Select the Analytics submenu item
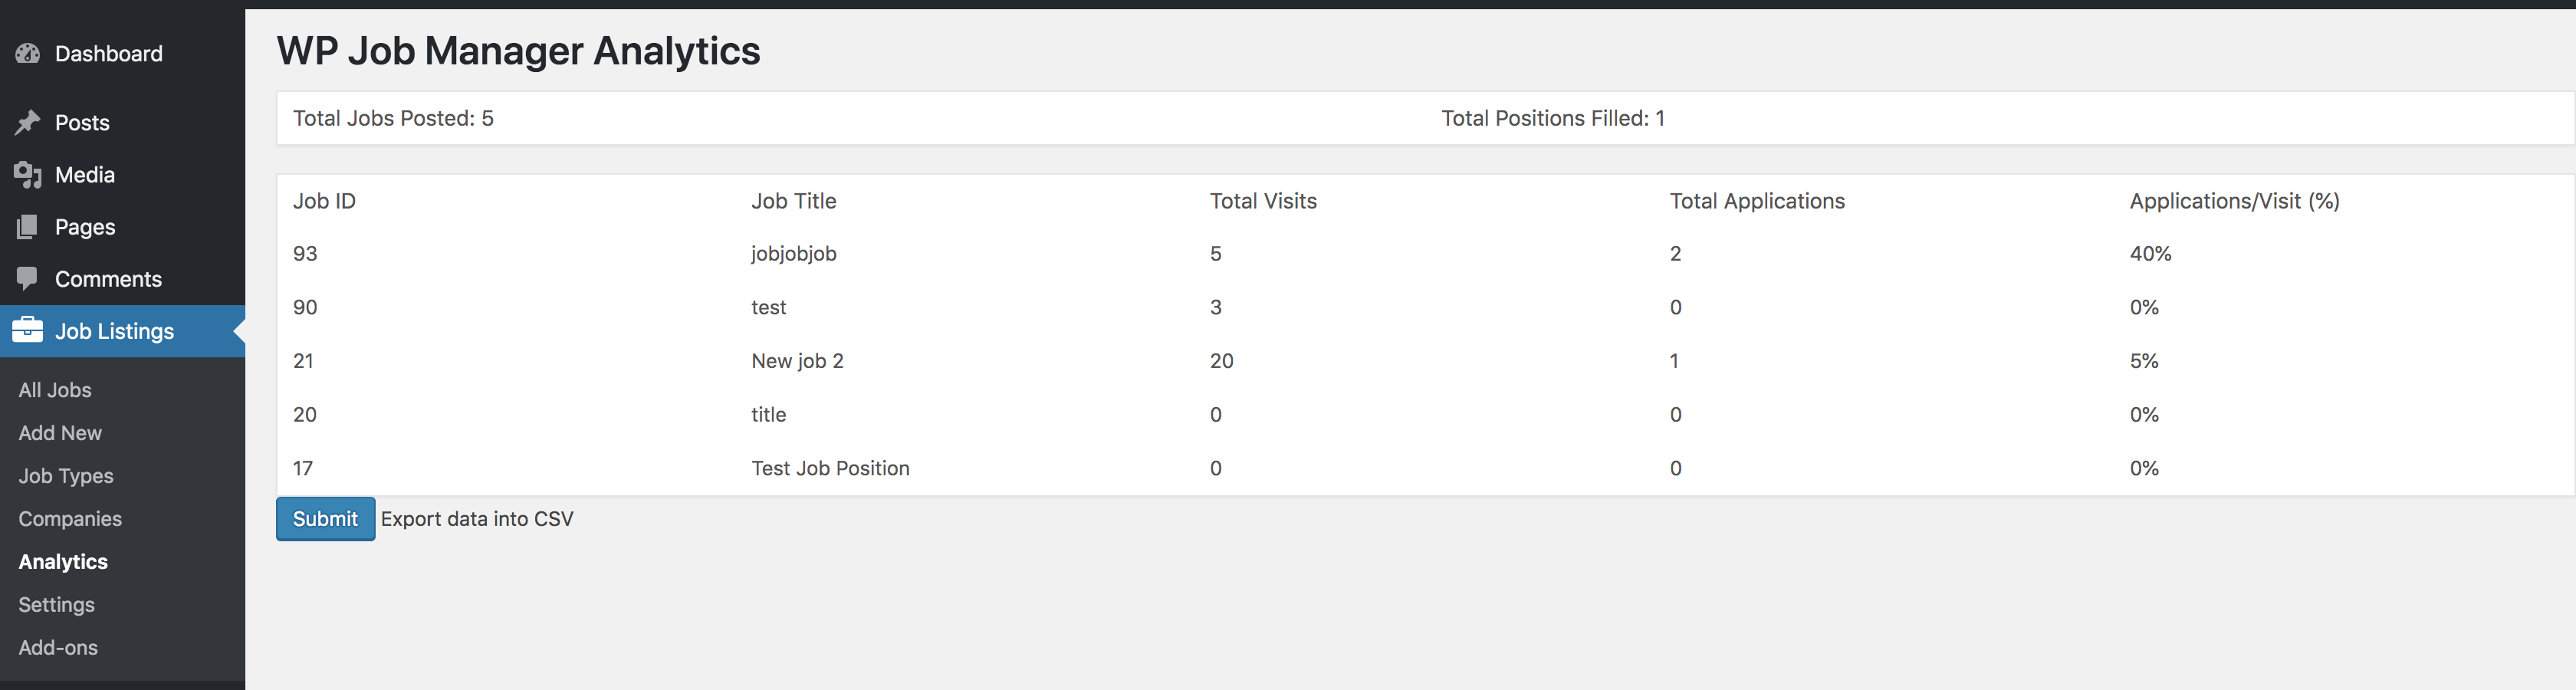The height and width of the screenshot is (690, 2576). (x=63, y=562)
